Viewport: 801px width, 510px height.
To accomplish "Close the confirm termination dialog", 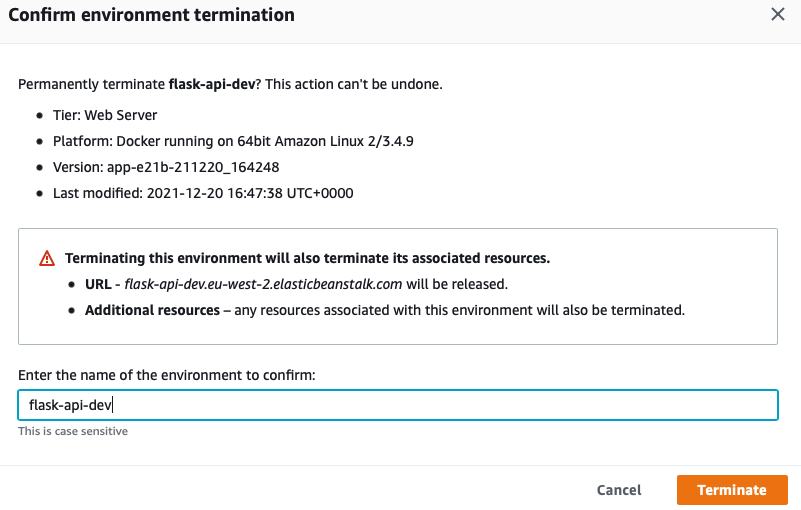I will pyautogui.click(x=778, y=15).
